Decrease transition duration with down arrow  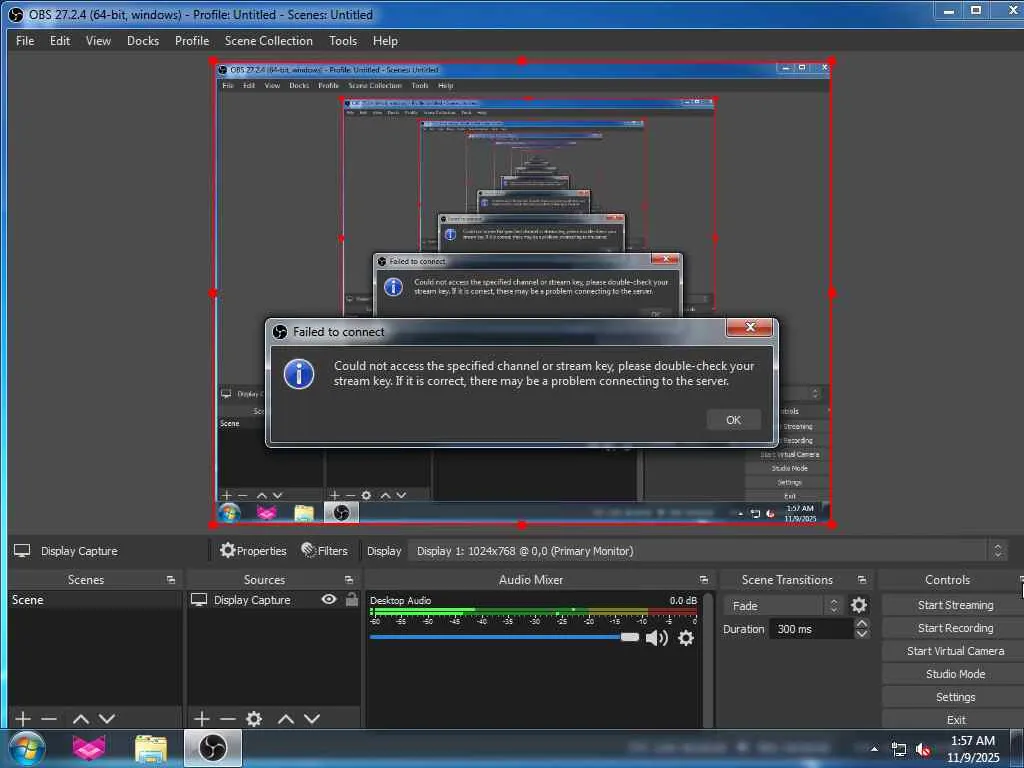862,634
